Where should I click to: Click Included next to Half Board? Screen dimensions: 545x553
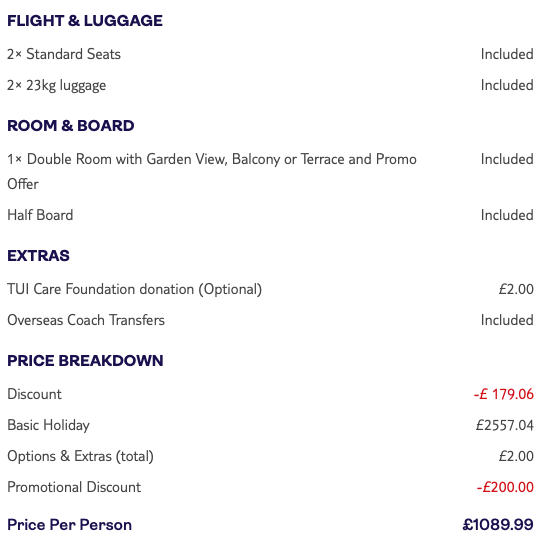507,215
